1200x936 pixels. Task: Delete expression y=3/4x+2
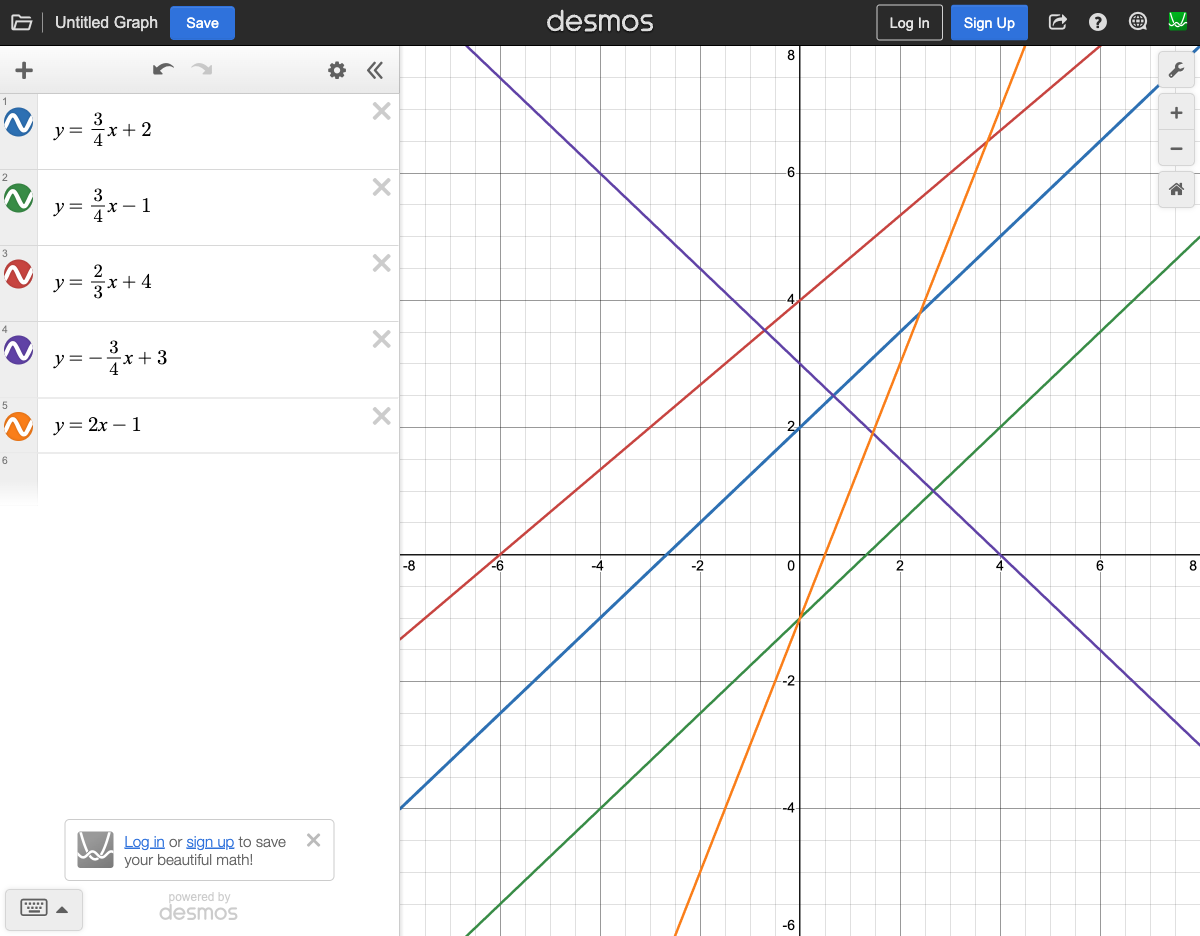tap(381, 111)
